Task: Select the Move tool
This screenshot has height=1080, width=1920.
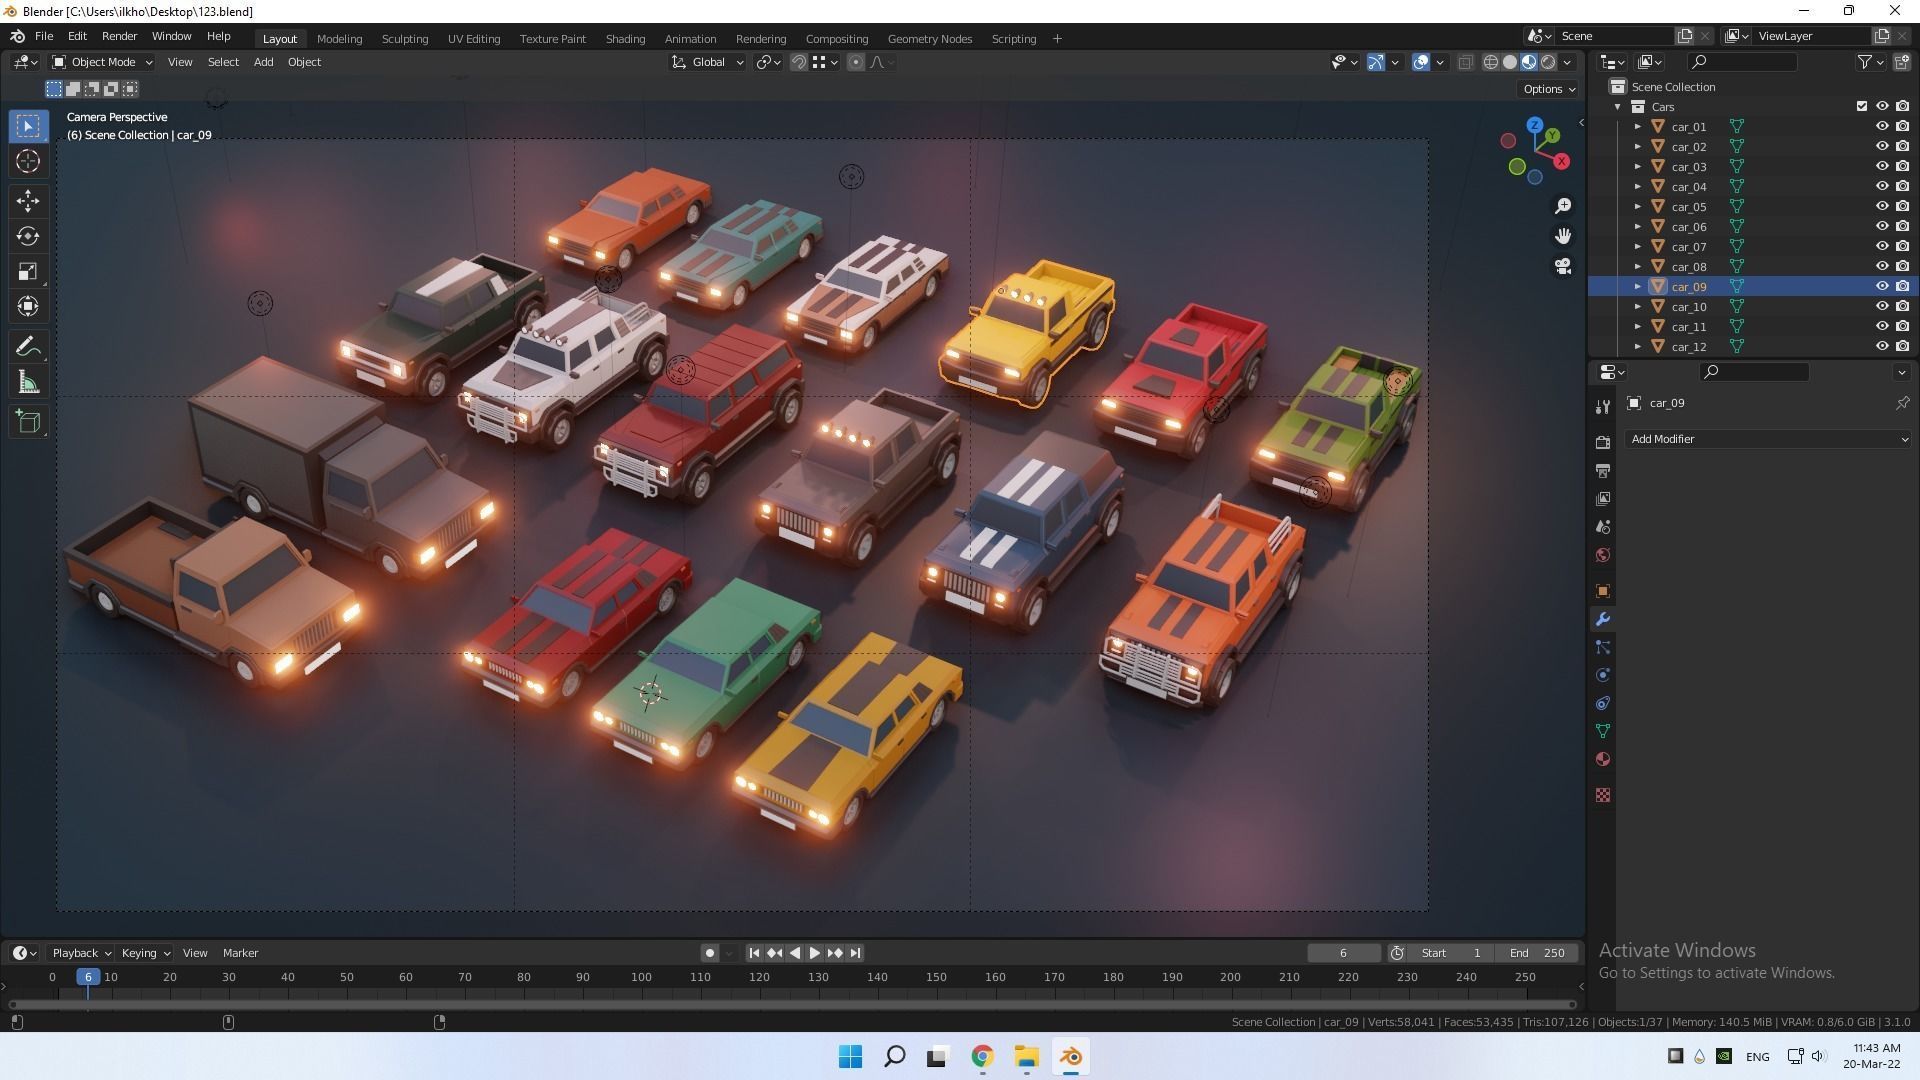Action: pyautogui.click(x=28, y=200)
